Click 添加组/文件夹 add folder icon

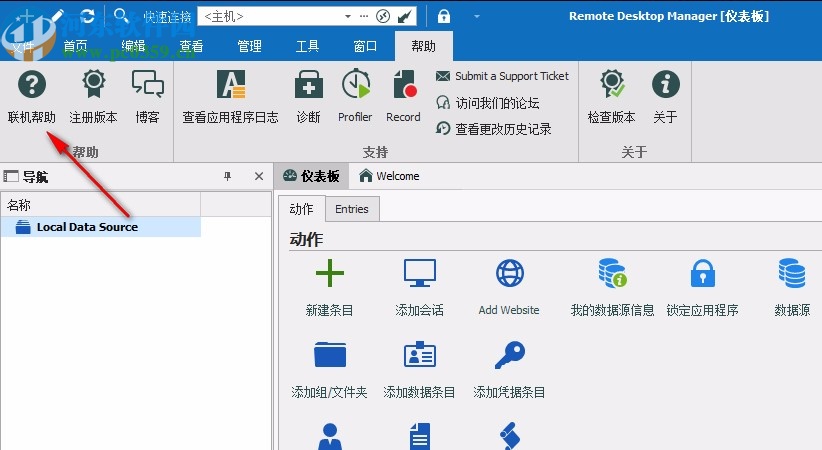coord(330,355)
